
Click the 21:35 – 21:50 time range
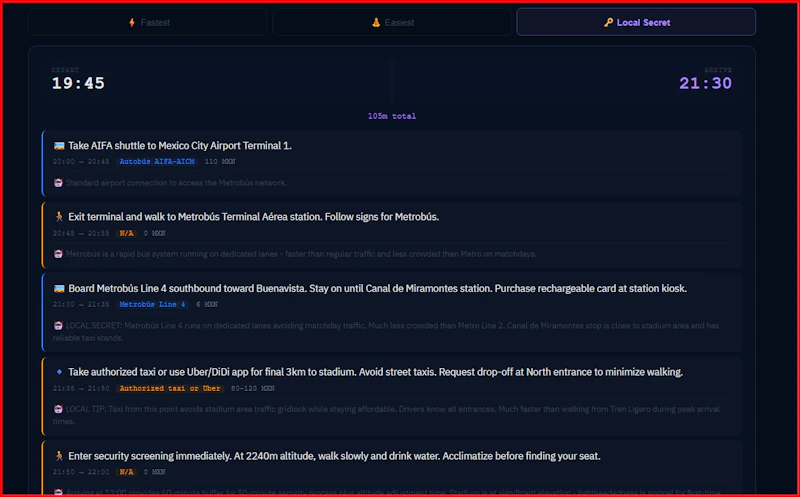(81, 388)
